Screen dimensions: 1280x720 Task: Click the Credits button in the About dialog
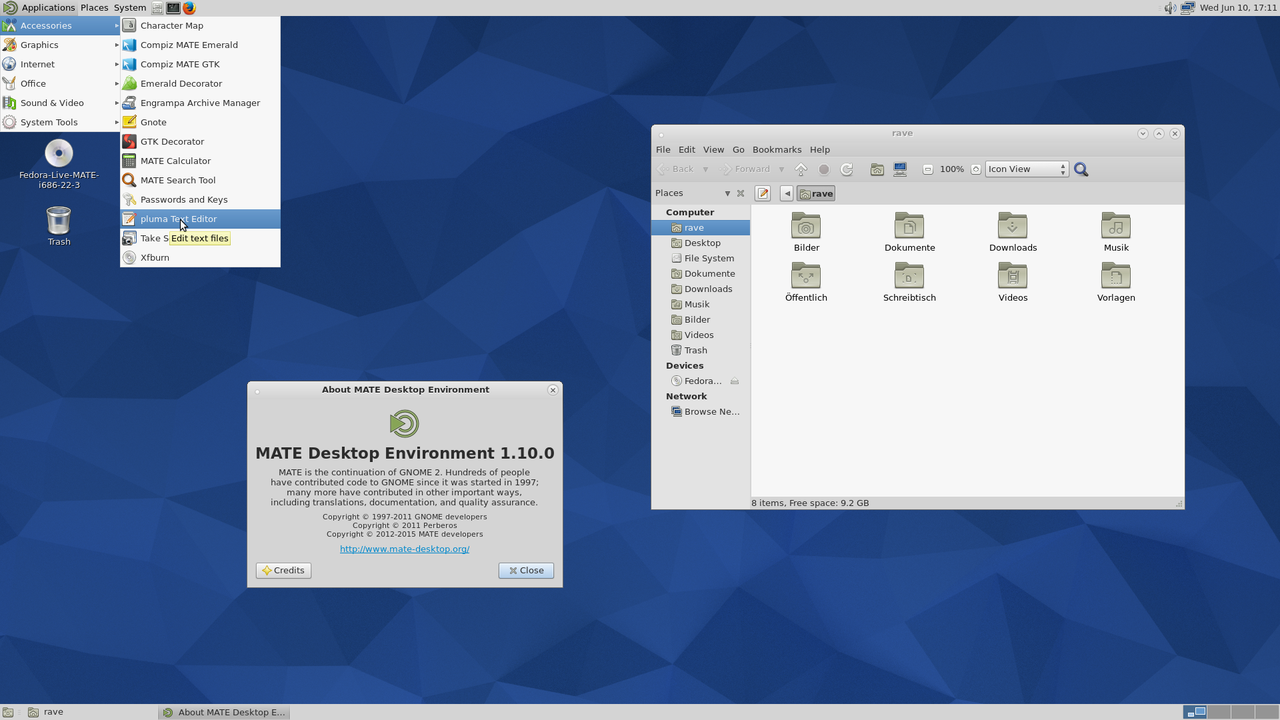coord(283,570)
